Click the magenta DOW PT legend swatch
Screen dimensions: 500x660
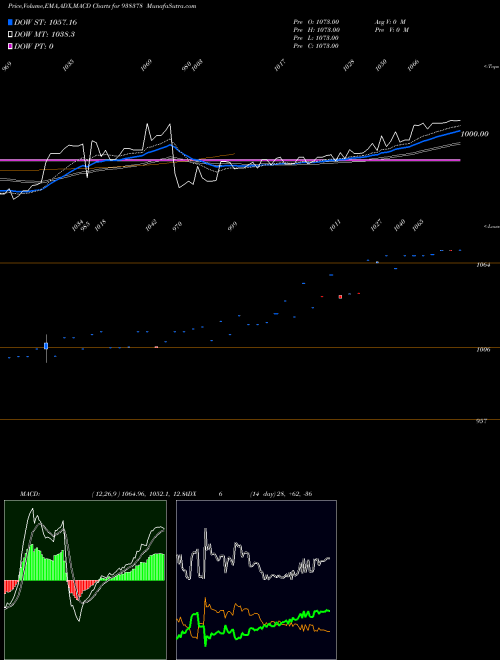click(10, 46)
